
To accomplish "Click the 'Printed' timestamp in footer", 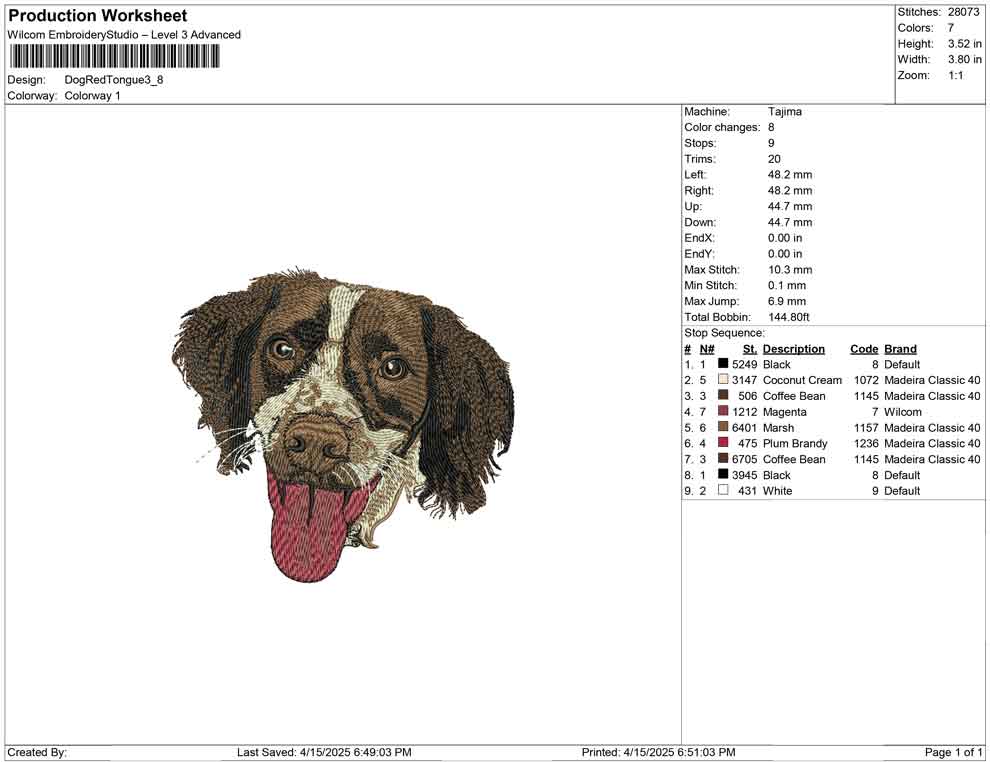I will coord(658,752).
